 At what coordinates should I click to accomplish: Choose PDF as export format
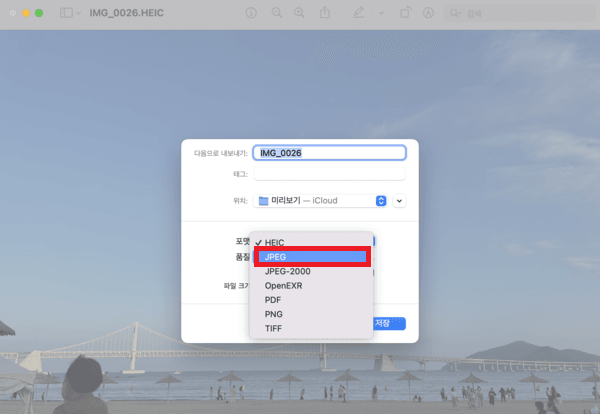[x=311, y=300]
